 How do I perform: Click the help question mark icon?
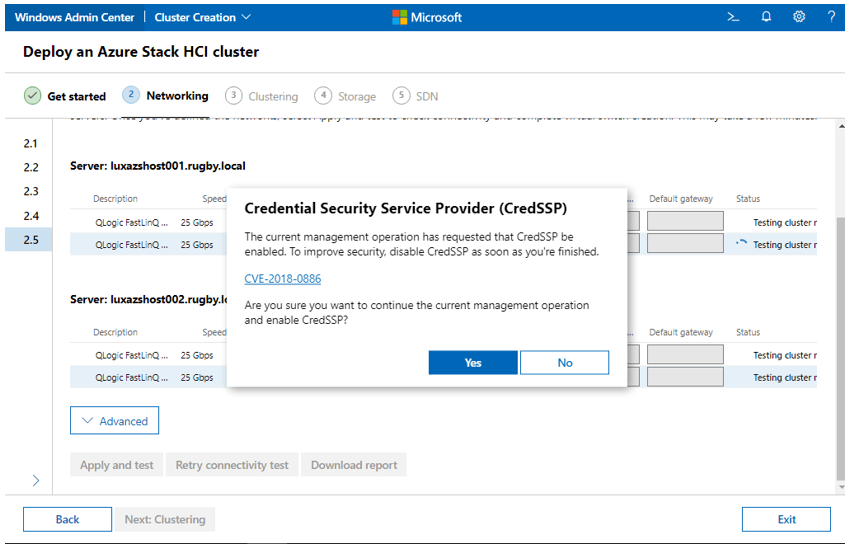831,17
